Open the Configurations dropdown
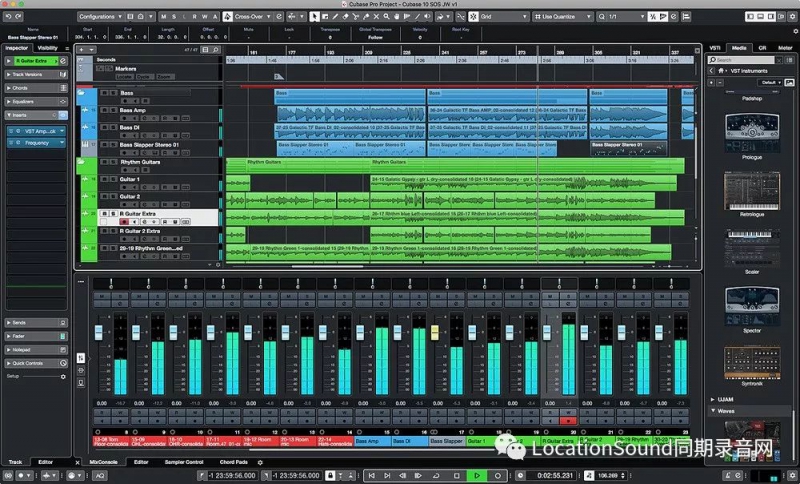Image resolution: width=800 pixels, height=484 pixels. (x=100, y=16)
